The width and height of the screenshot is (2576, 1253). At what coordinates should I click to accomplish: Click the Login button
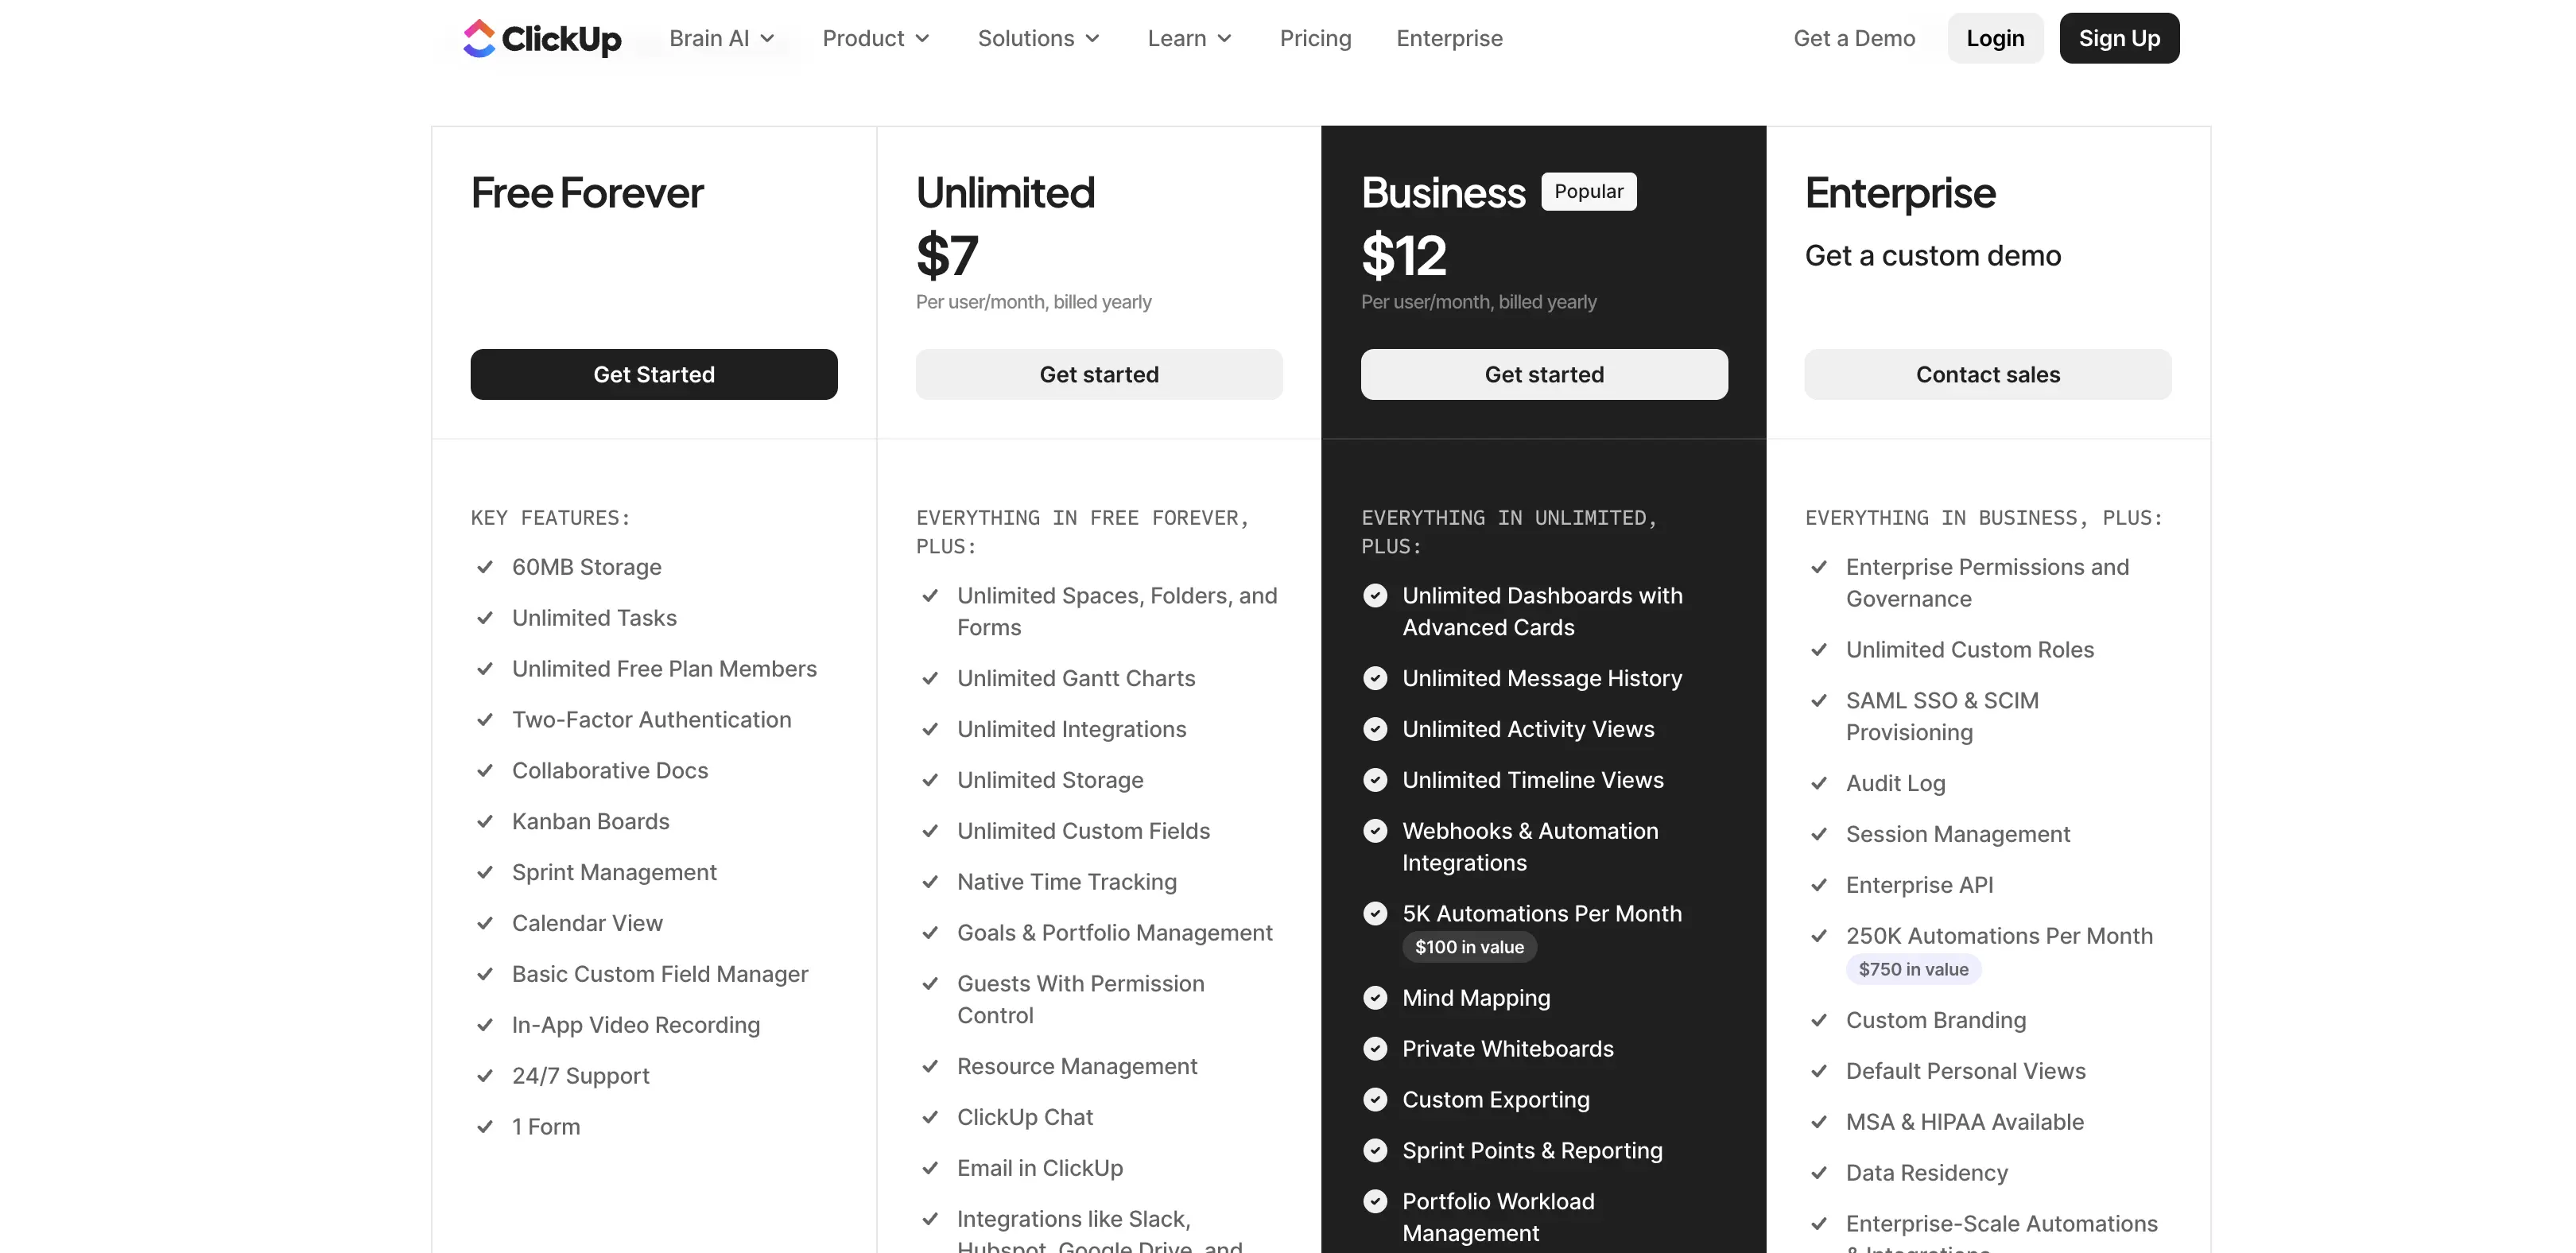pyautogui.click(x=1995, y=38)
